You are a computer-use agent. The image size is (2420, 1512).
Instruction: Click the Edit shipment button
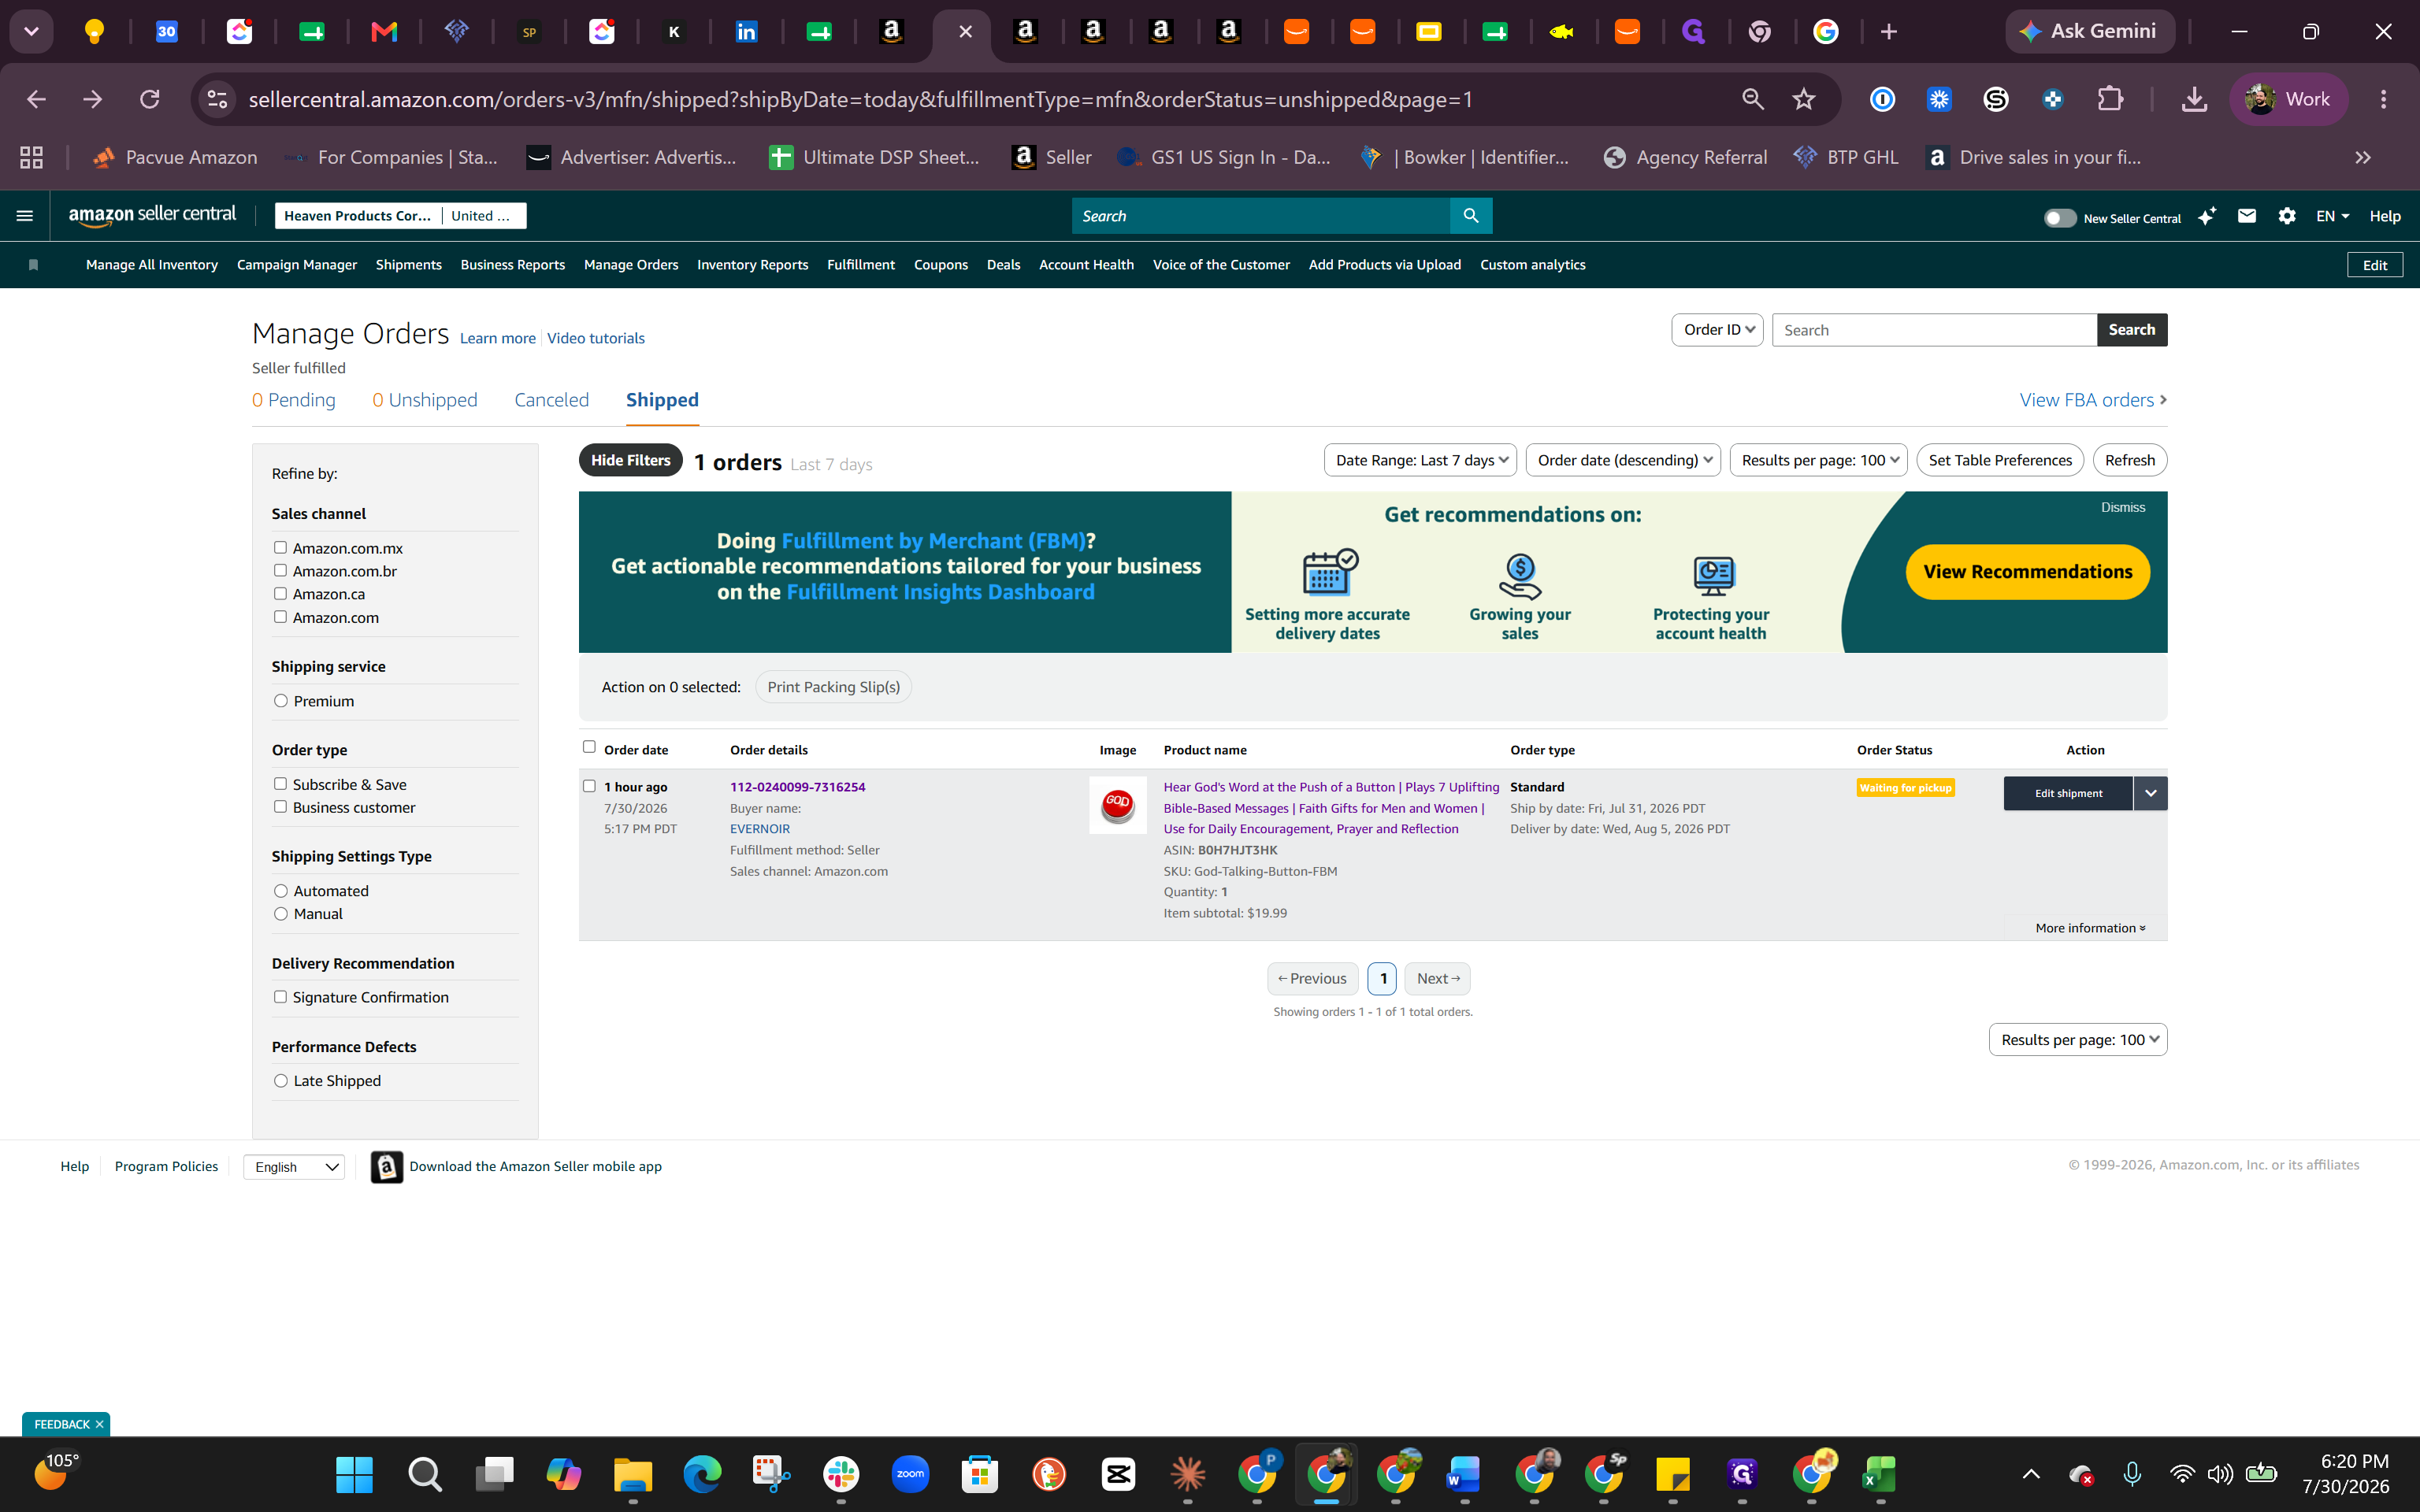2068,793
